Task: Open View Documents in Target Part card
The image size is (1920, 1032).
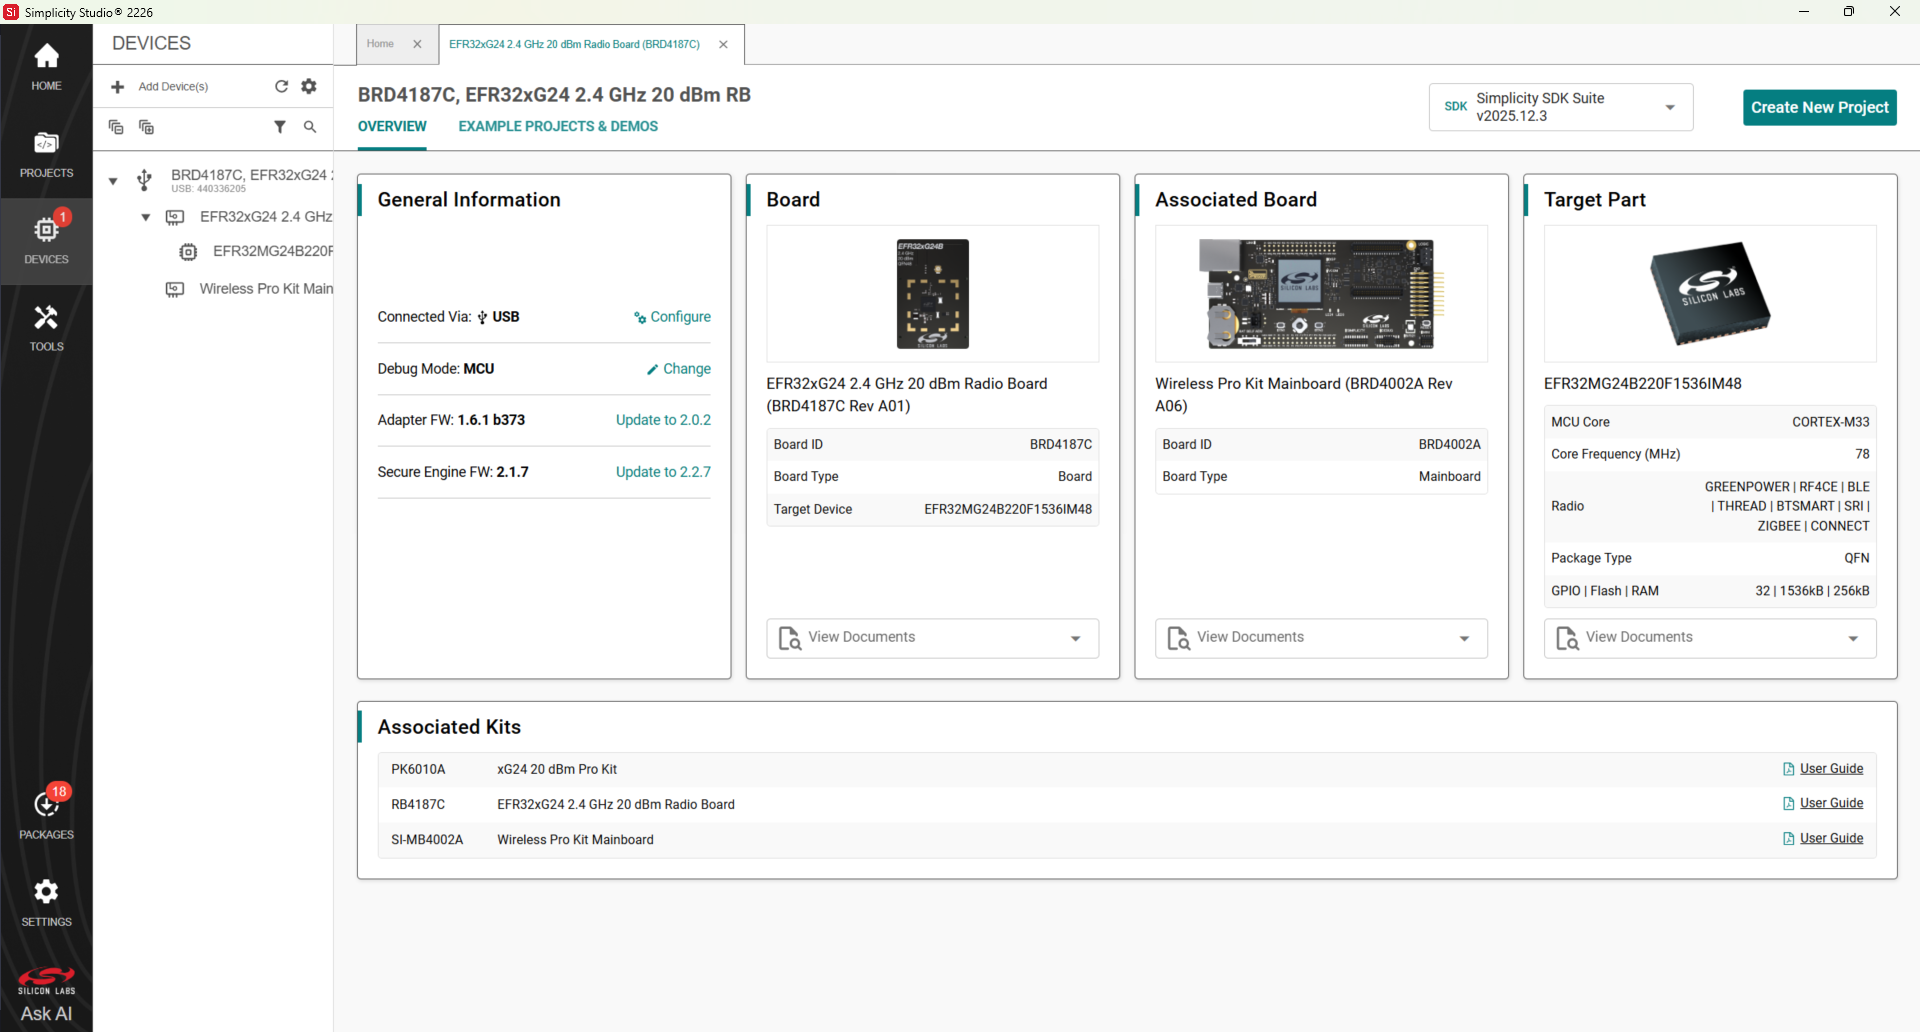Action: [1710, 638]
